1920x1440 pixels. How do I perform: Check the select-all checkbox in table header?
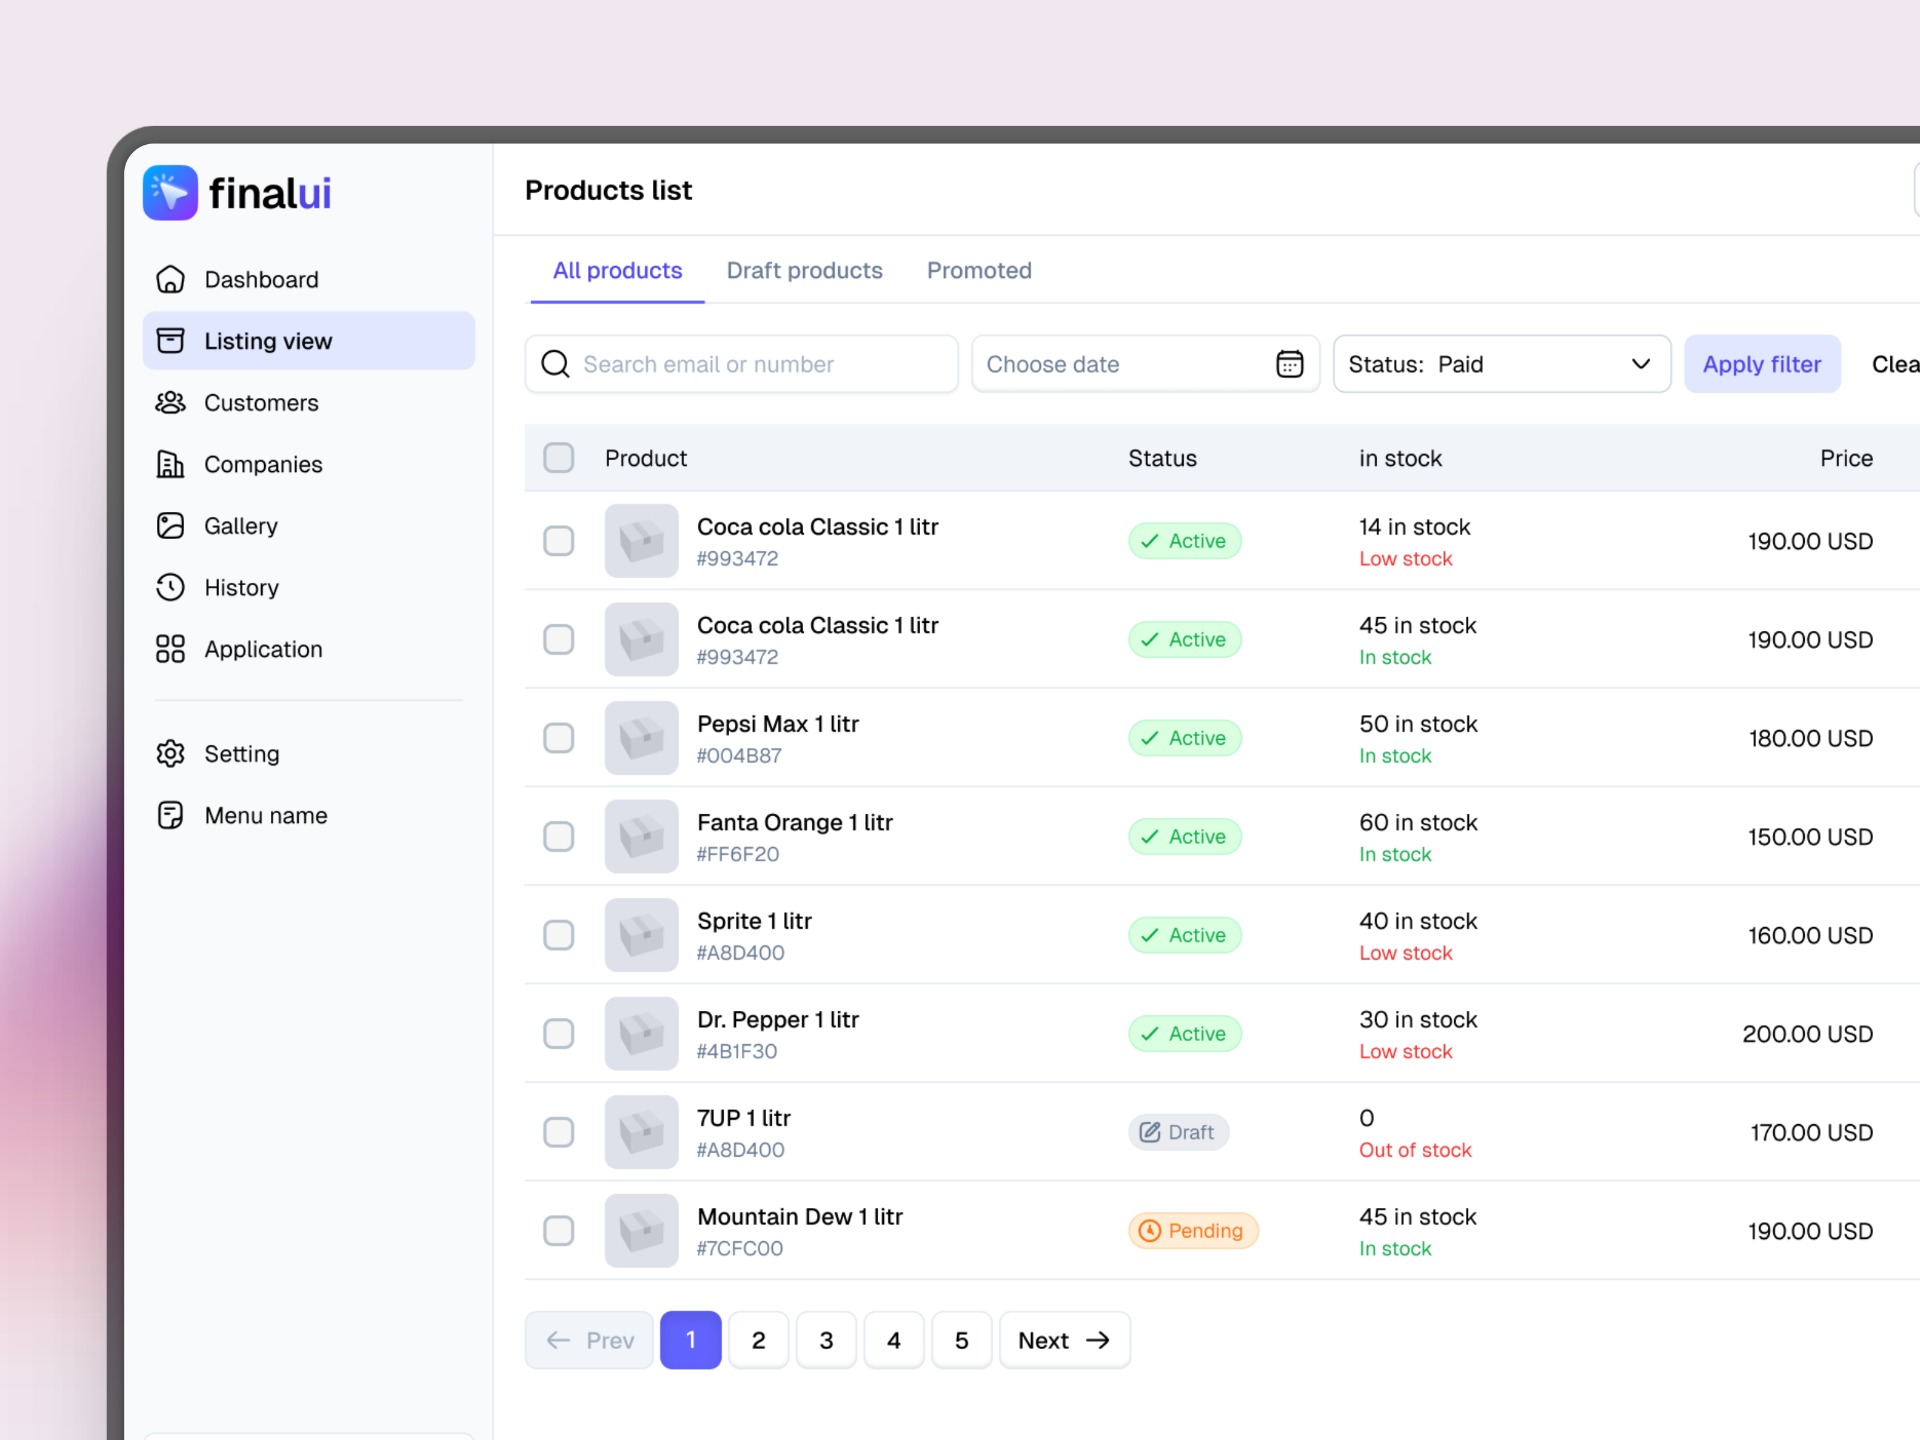559,457
